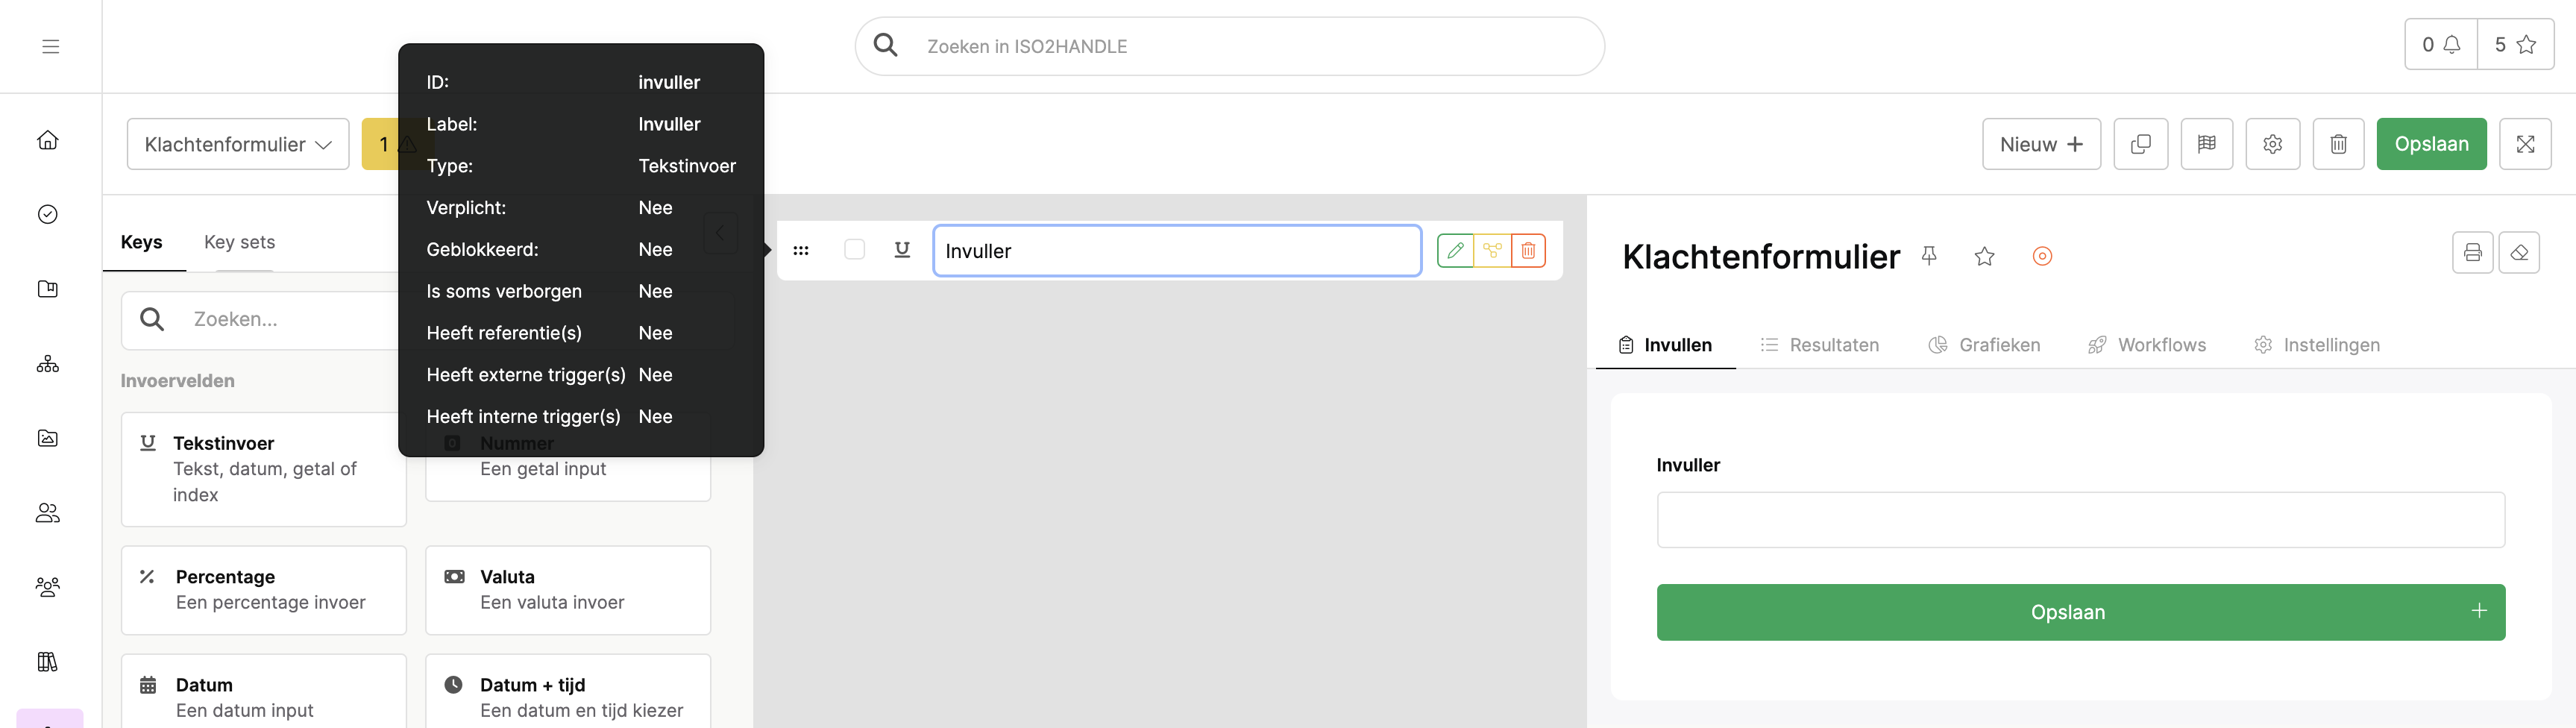Toggle the checkbox on Invuller row
Screen dimensions: 2576x728
[x=854, y=249]
